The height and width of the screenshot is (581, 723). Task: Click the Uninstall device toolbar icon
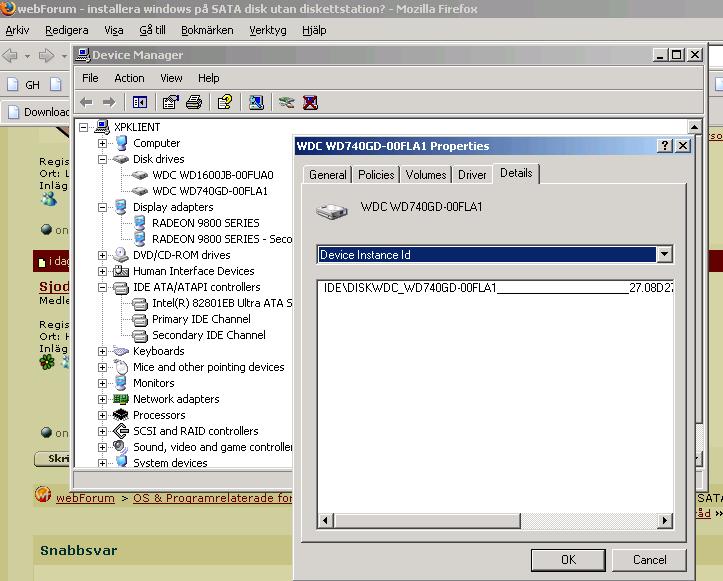pyautogui.click(x=310, y=102)
